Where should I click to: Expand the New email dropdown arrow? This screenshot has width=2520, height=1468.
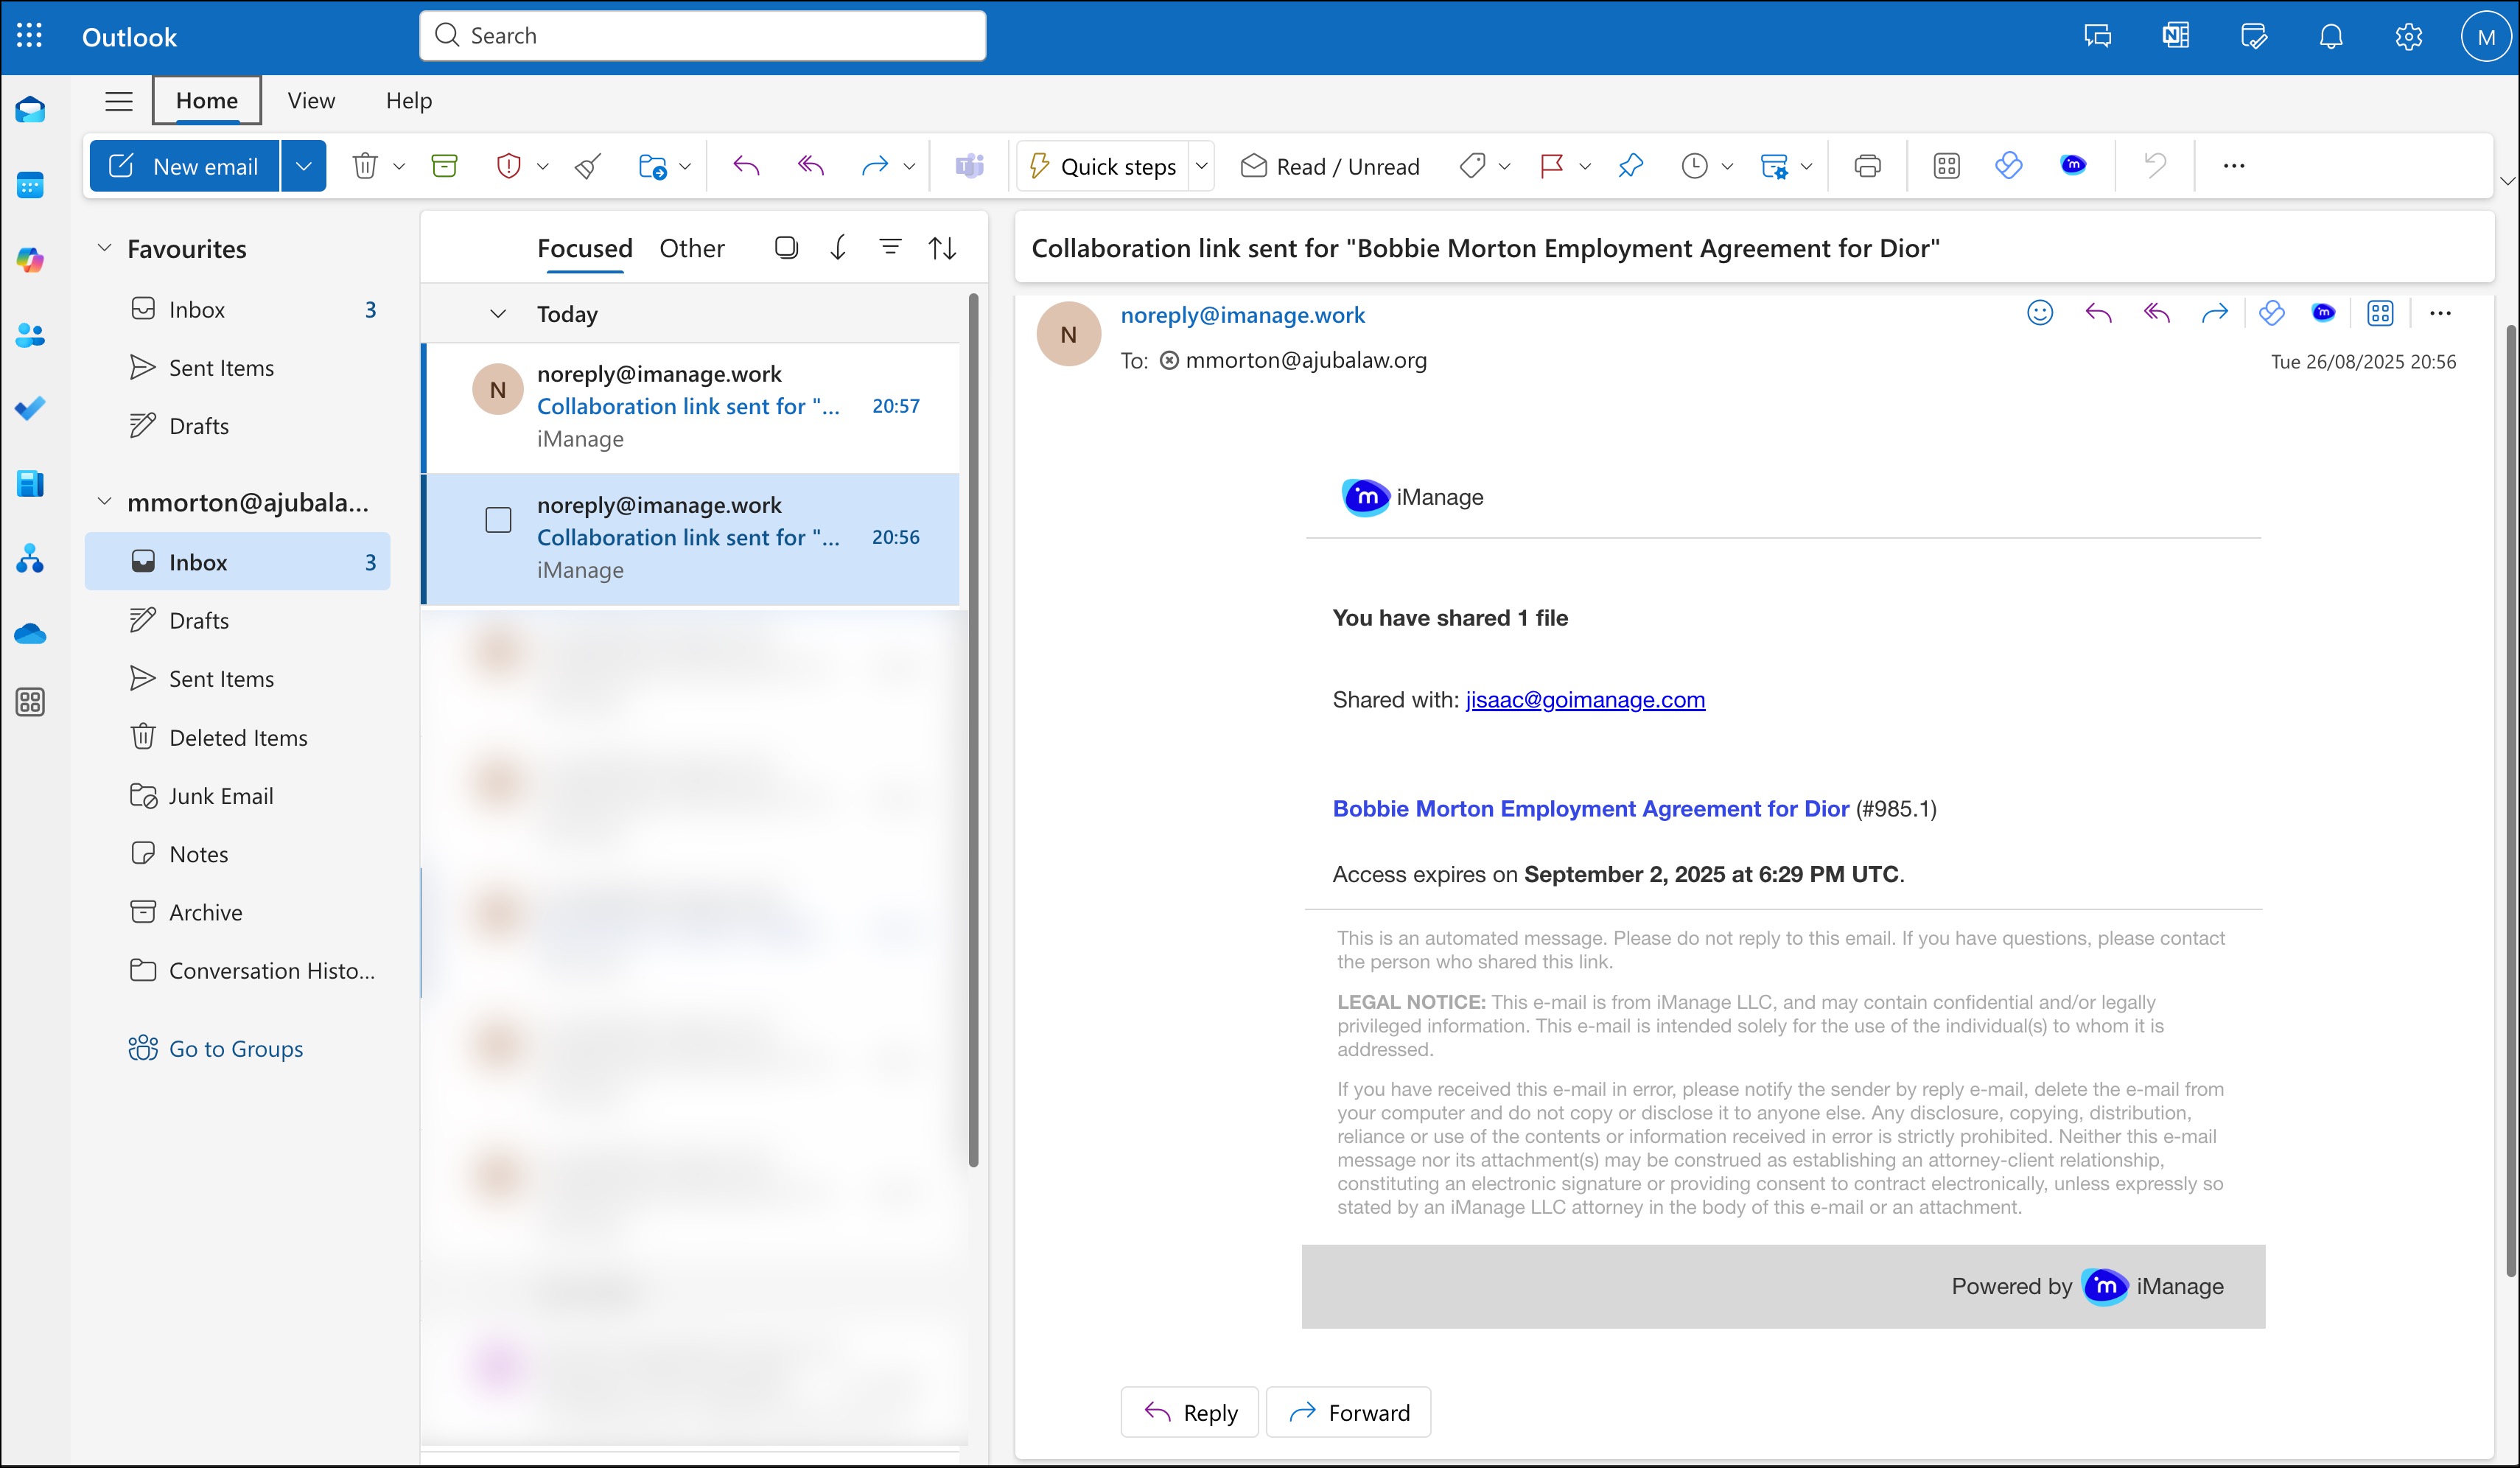(x=304, y=166)
